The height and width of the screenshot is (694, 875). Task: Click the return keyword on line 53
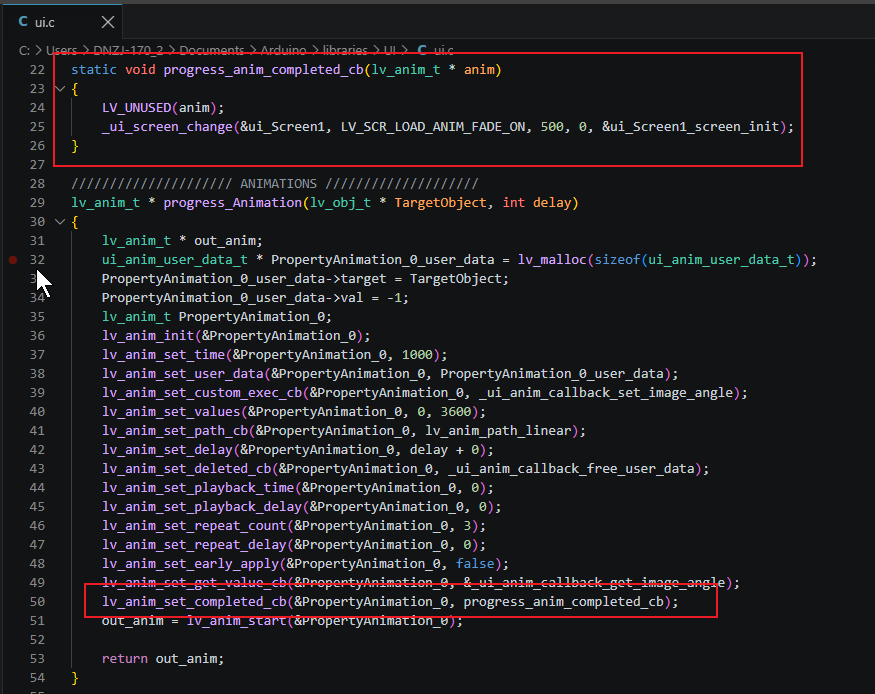coord(124,659)
